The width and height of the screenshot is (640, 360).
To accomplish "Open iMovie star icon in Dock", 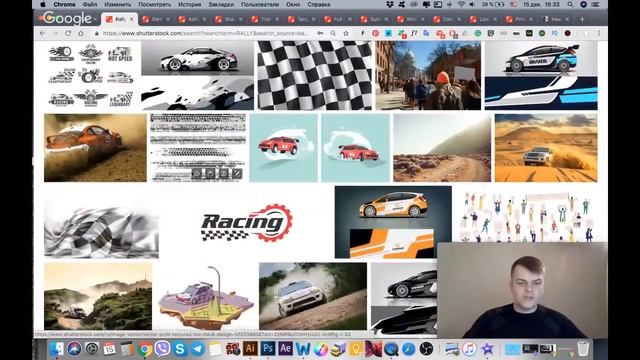I will tap(487, 349).
